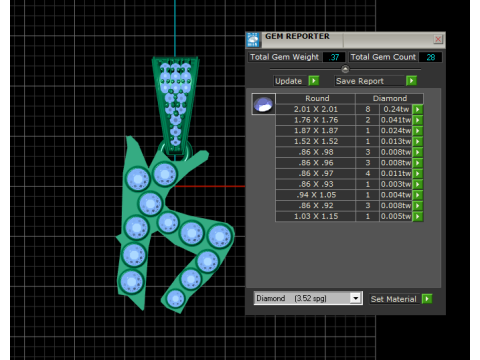Click the 0.004tw weight cell
The height and width of the screenshot is (360, 480).
click(396, 195)
